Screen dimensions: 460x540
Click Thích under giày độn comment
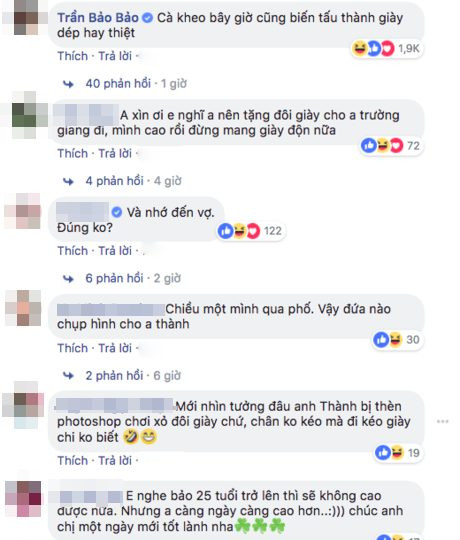click(x=73, y=154)
